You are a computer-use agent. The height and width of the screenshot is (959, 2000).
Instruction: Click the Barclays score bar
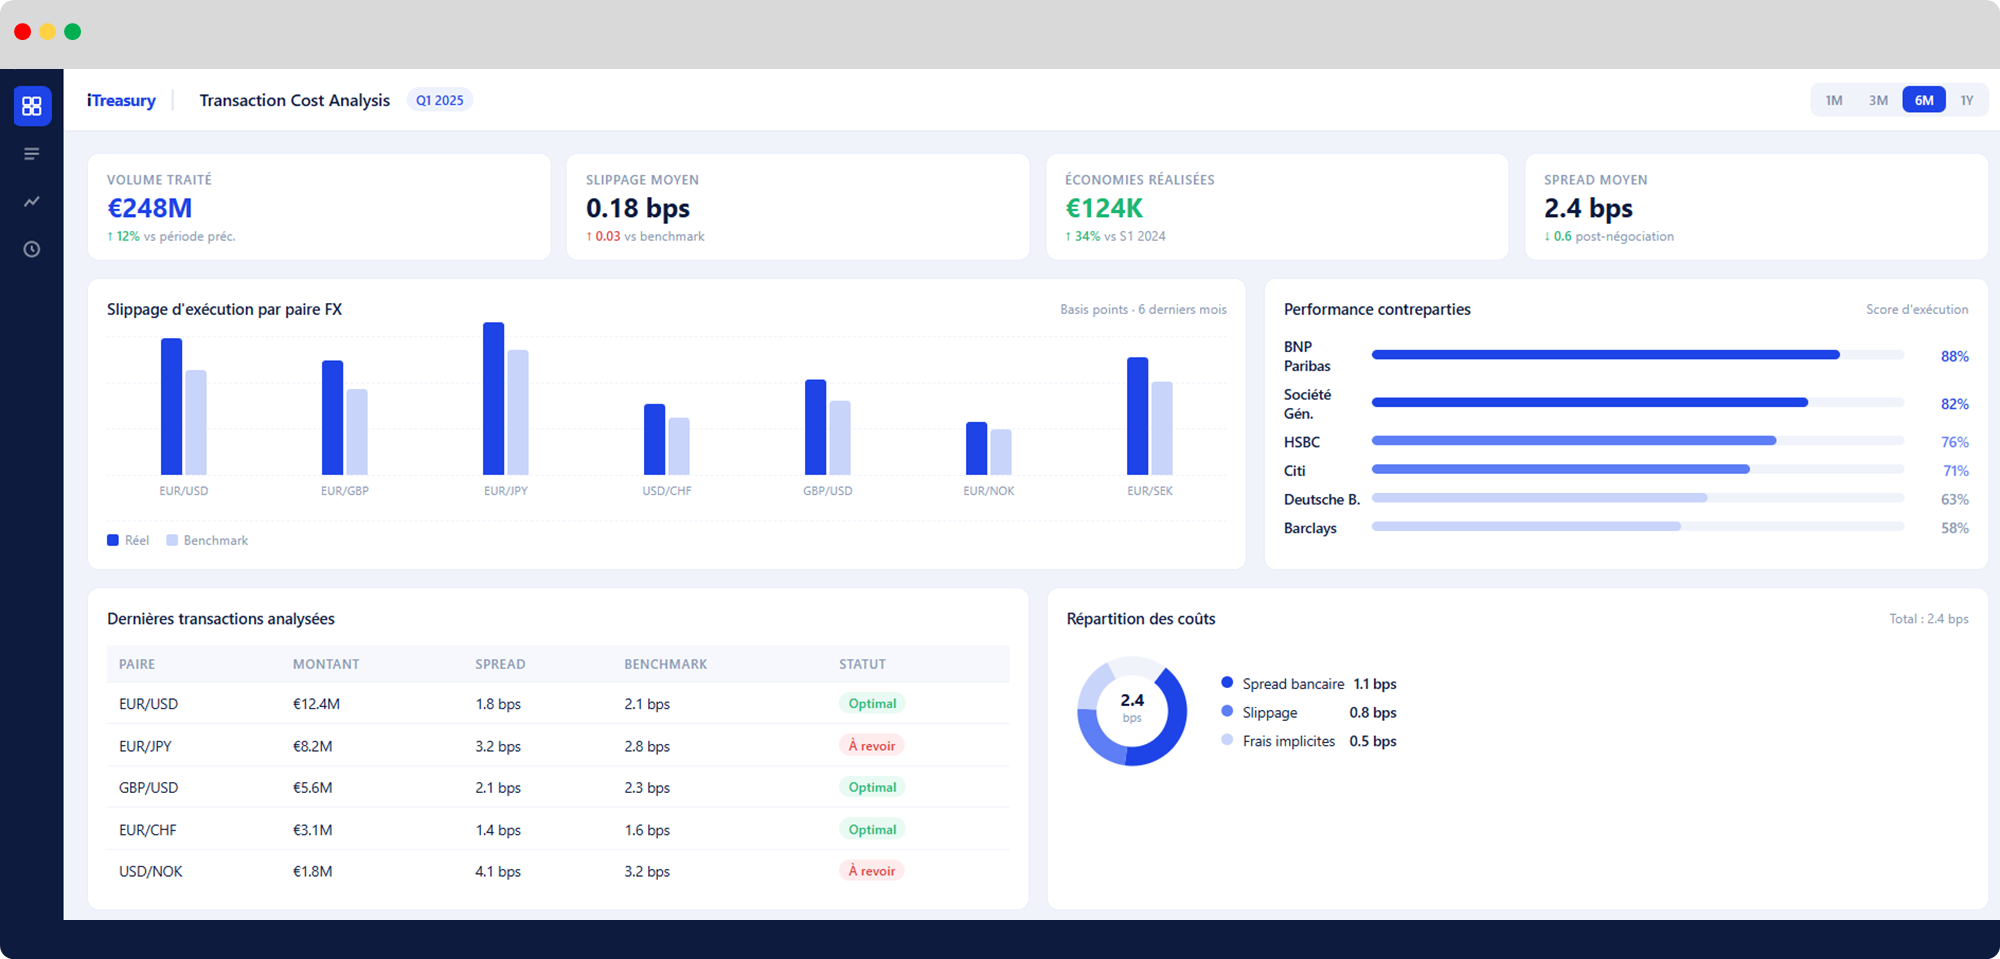(x=1638, y=526)
